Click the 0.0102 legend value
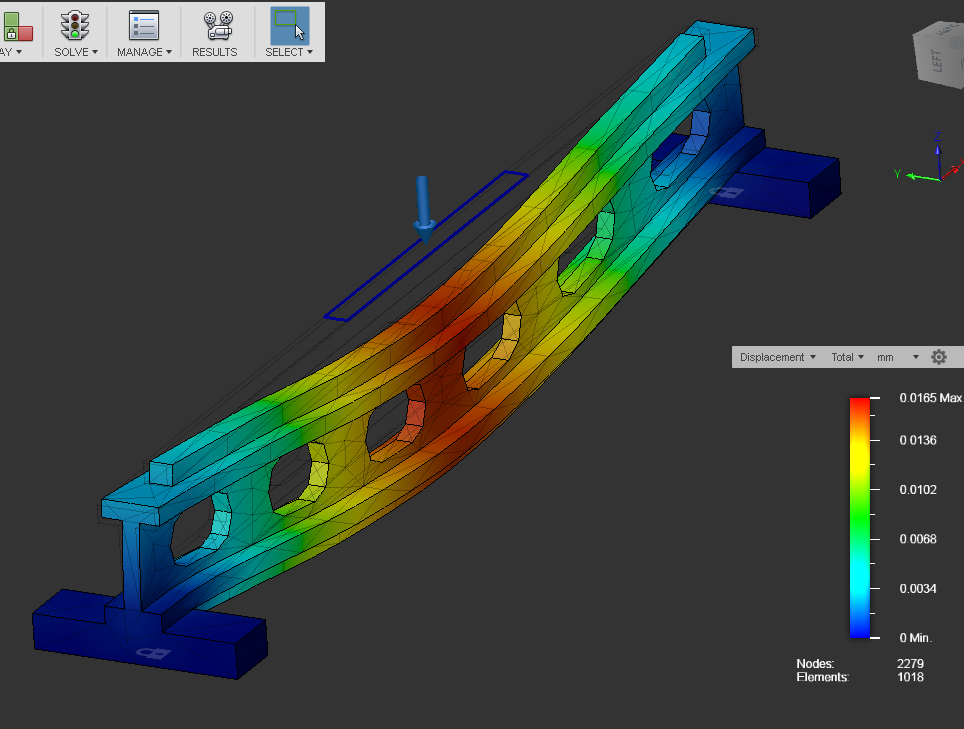The image size is (964, 729). [x=918, y=490]
